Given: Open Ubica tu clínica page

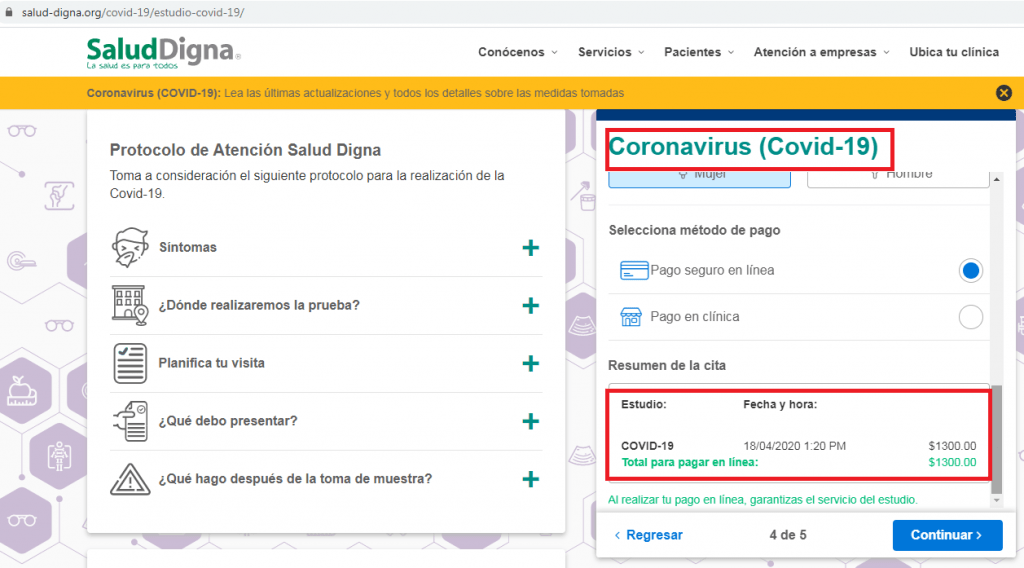Looking at the screenshot, I should (954, 52).
